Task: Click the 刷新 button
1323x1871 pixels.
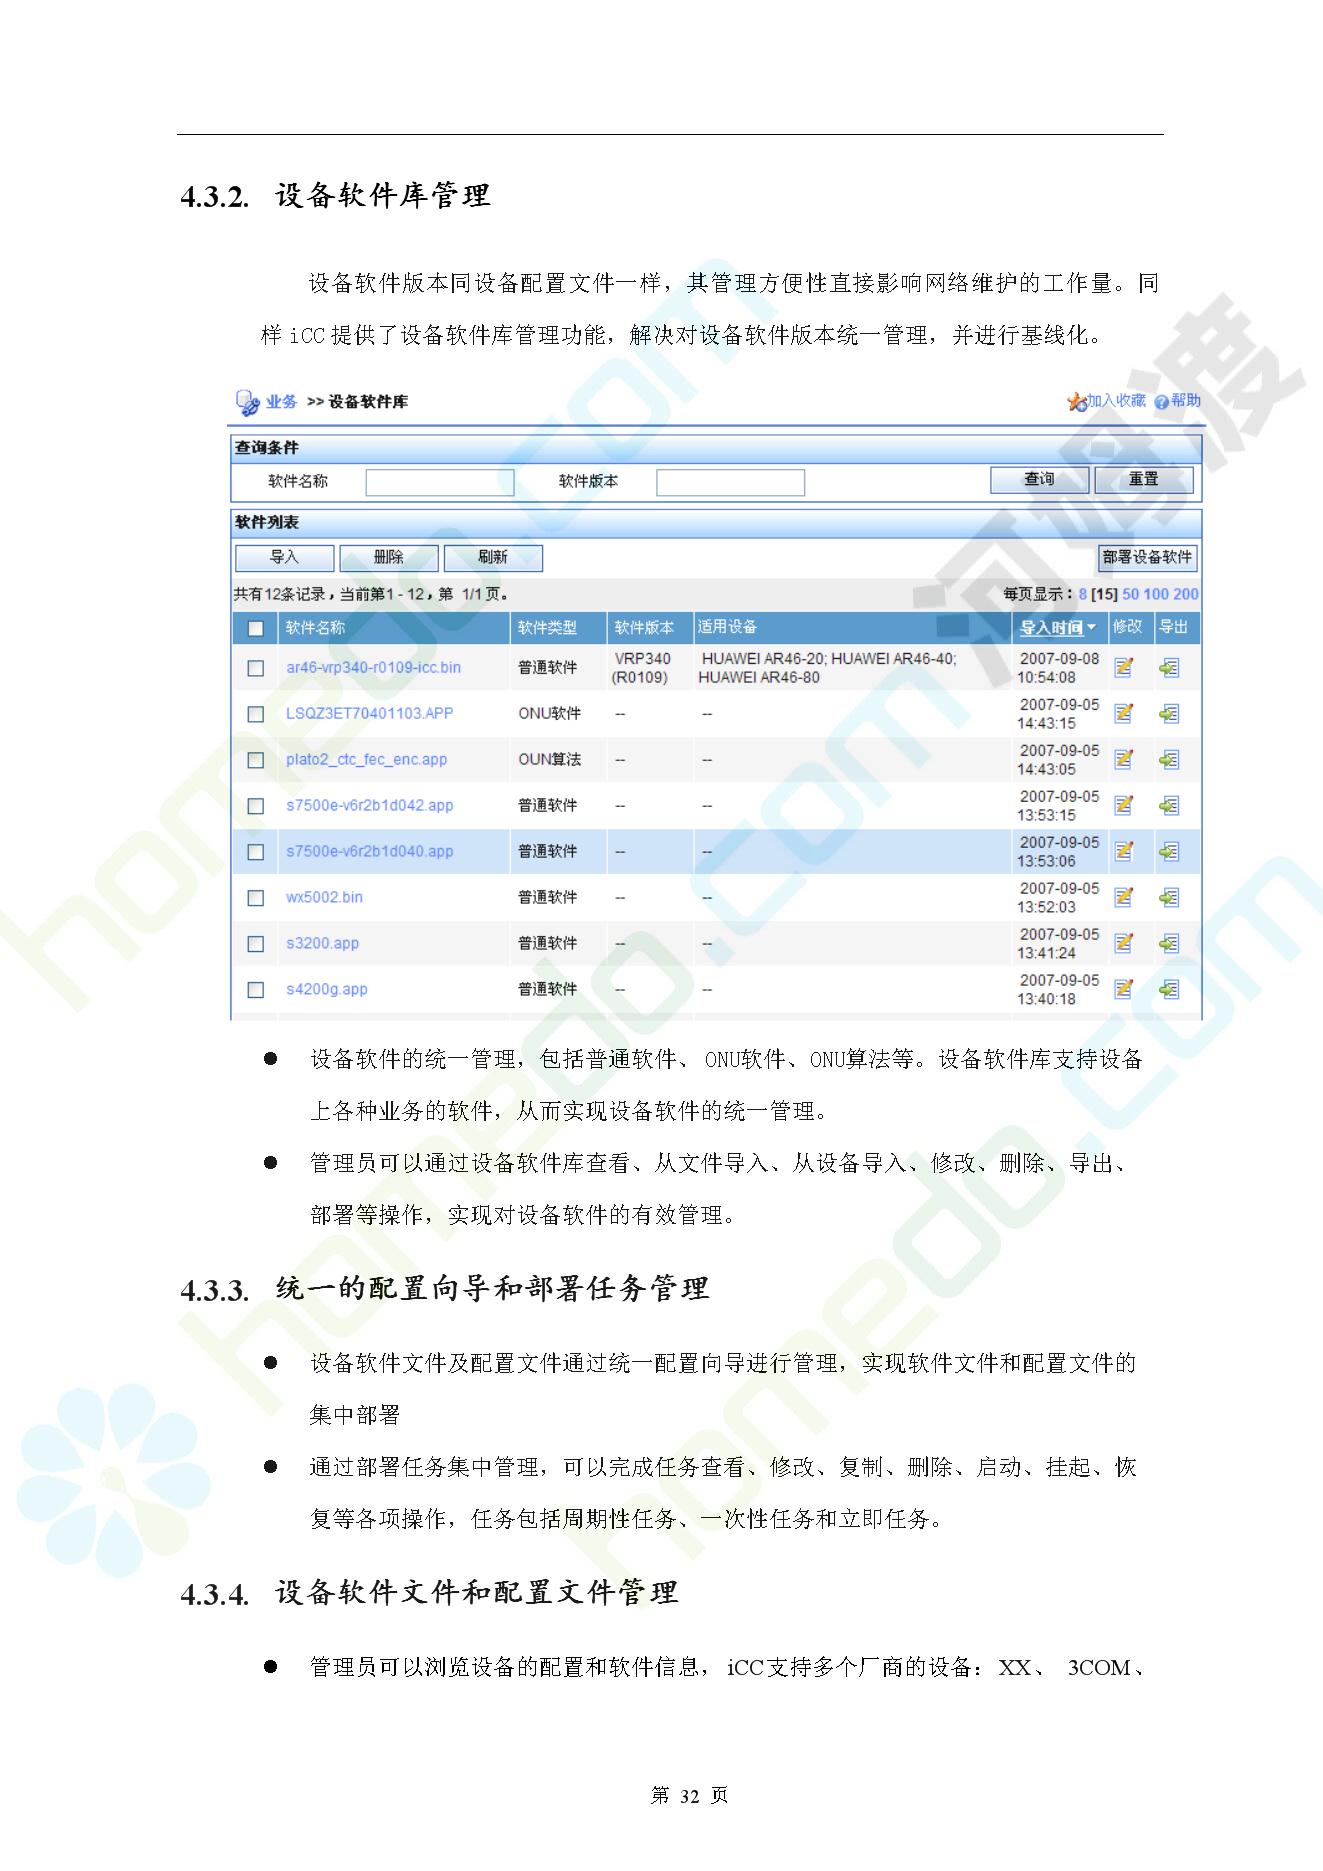Action: 493,558
